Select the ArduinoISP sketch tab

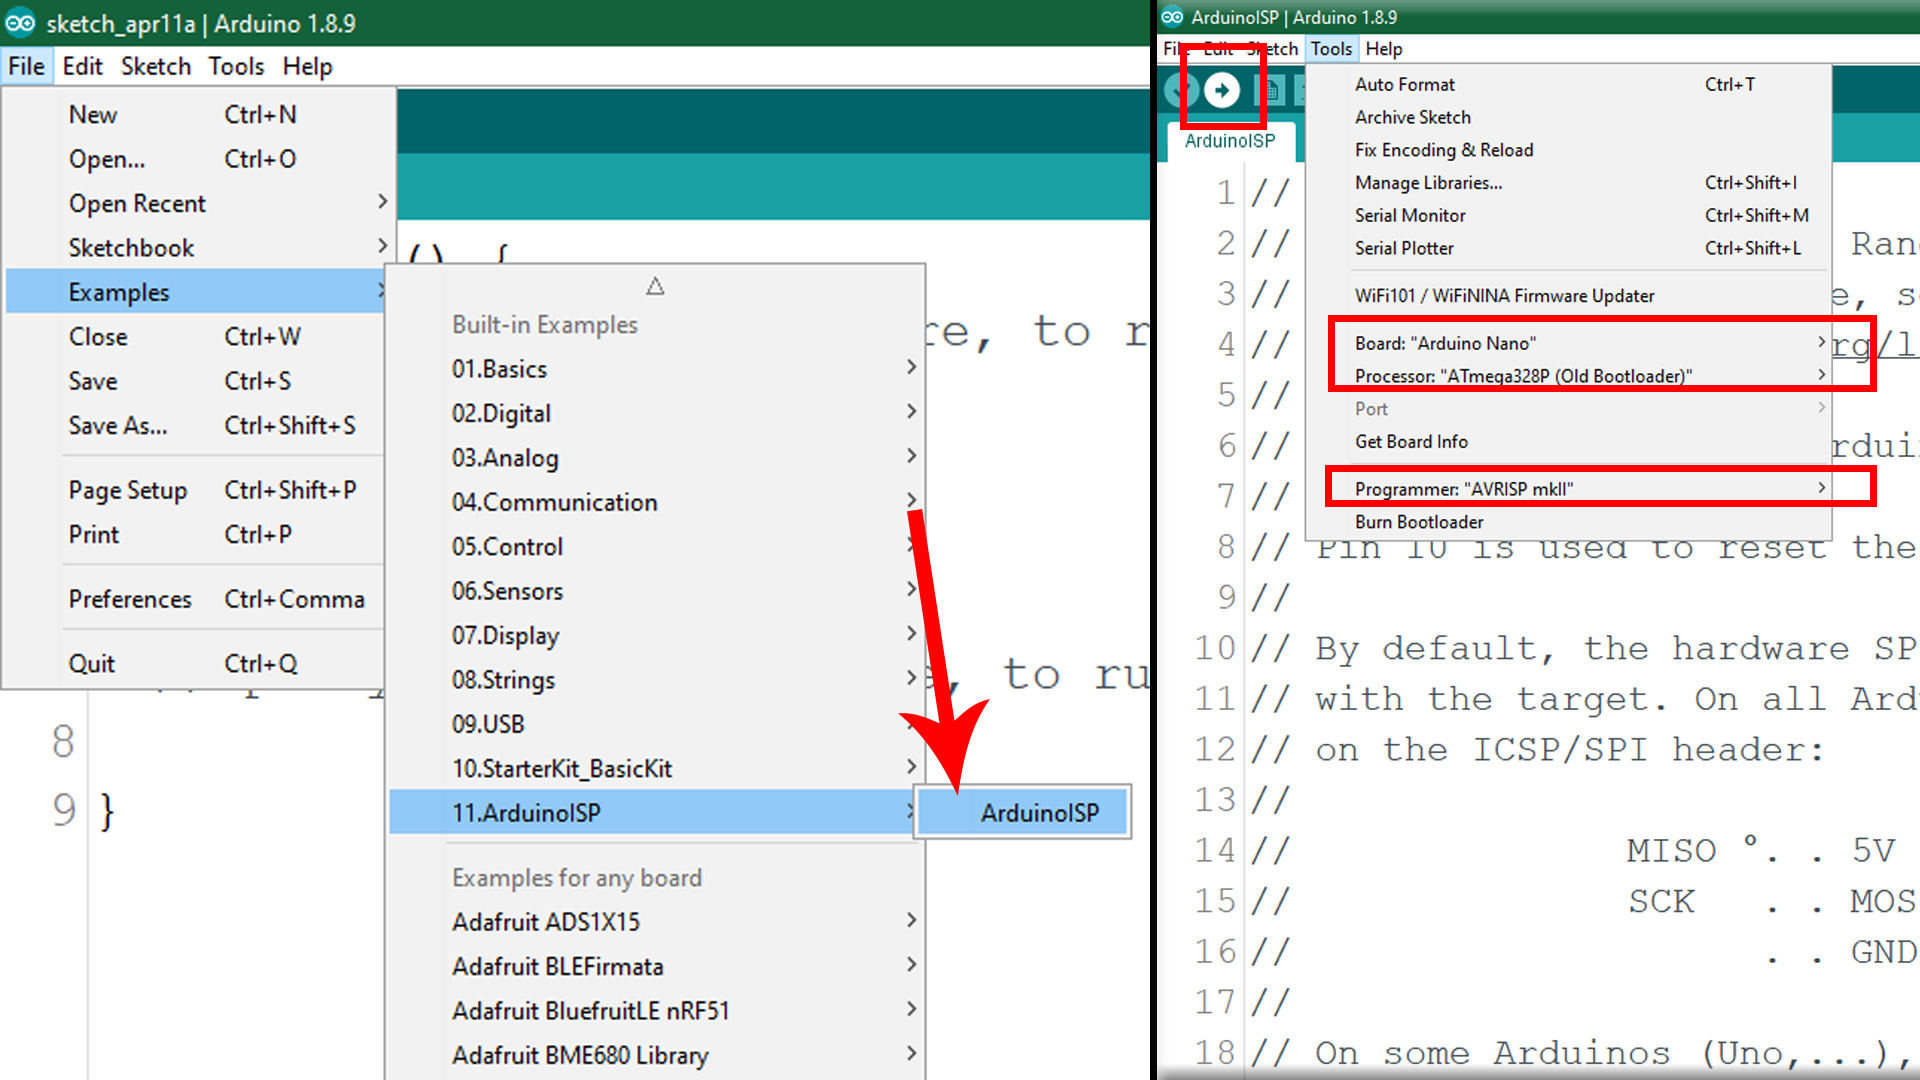click(1230, 141)
